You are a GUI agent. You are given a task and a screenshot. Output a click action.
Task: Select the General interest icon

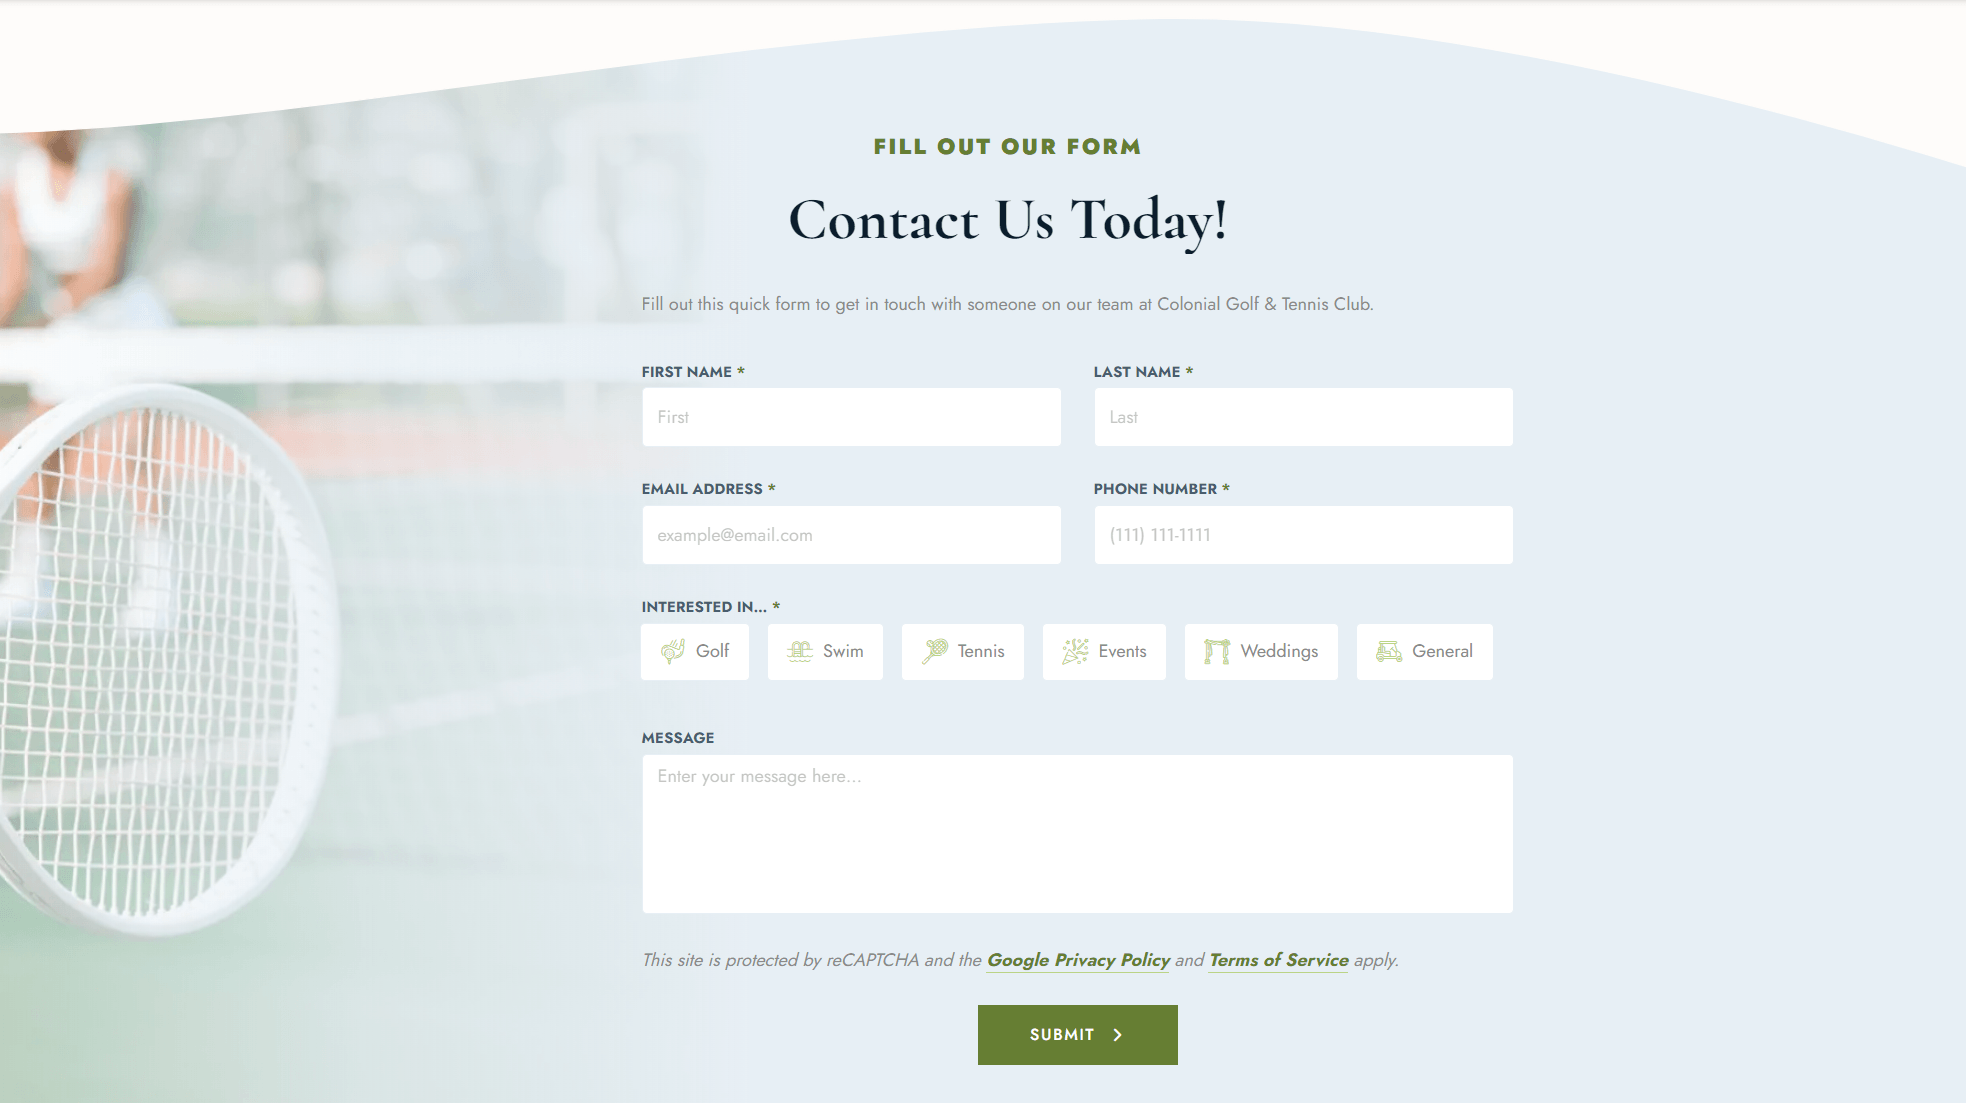(x=1389, y=651)
